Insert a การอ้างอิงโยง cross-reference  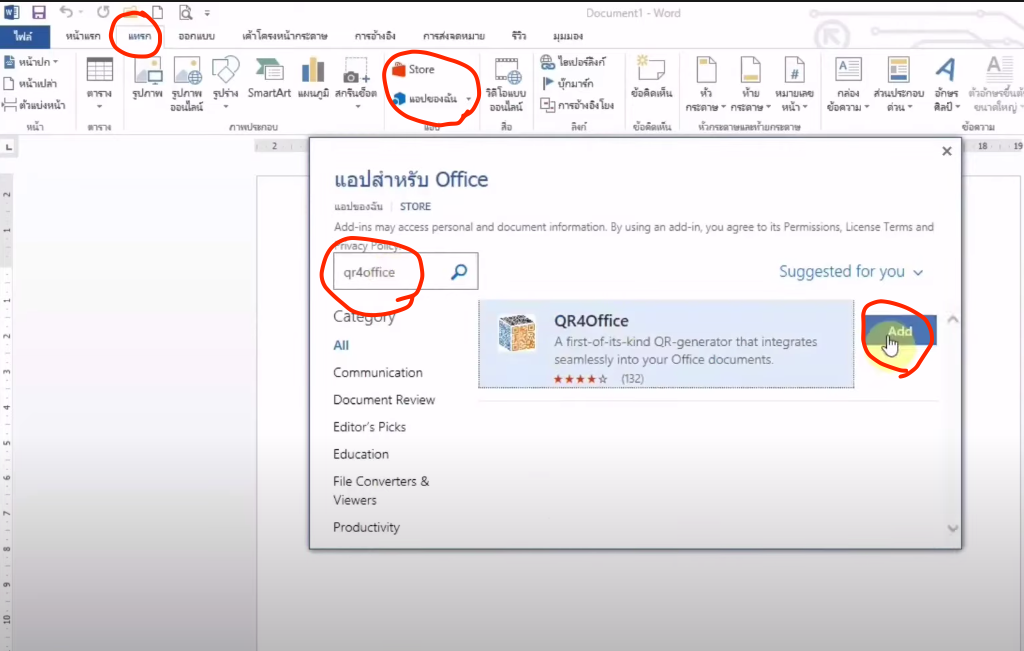pyautogui.click(x=577, y=104)
